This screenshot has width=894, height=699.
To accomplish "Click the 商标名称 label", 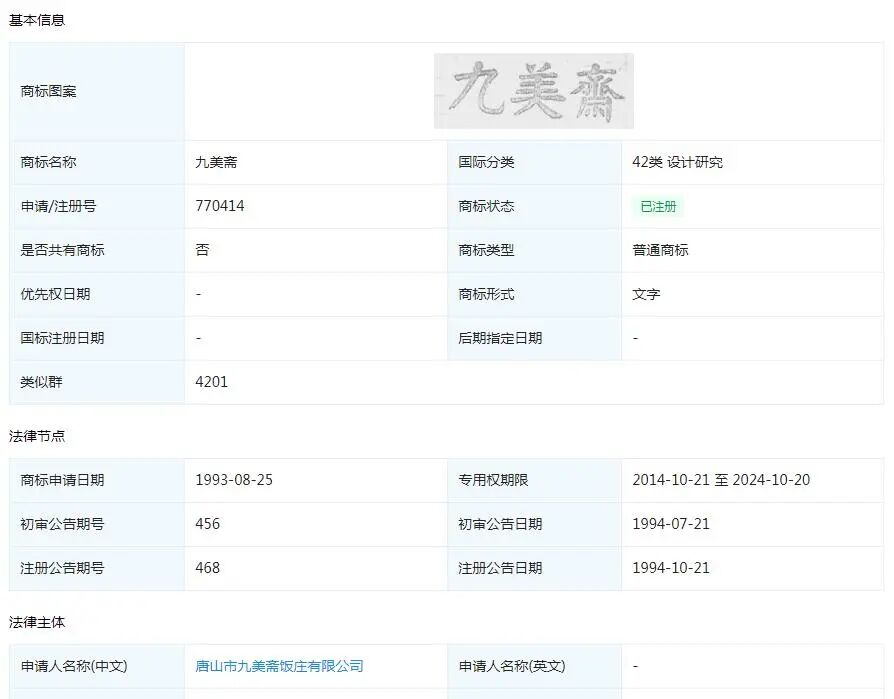I will click(48, 162).
